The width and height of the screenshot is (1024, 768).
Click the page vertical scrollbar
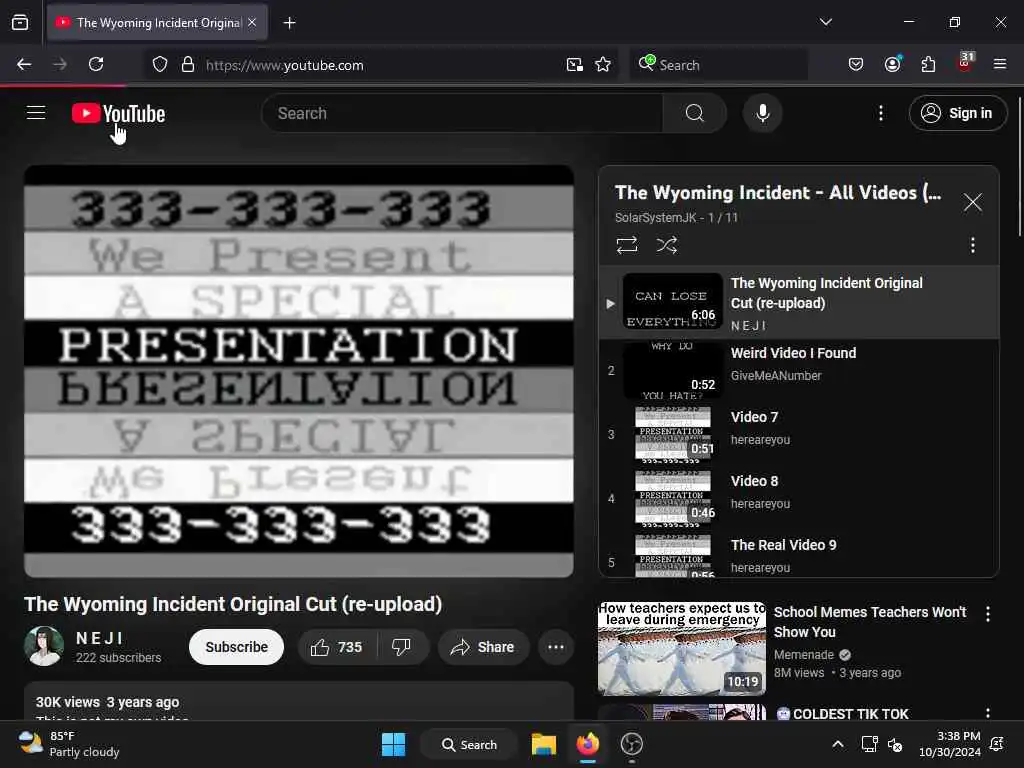pyautogui.click(x=1019, y=167)
